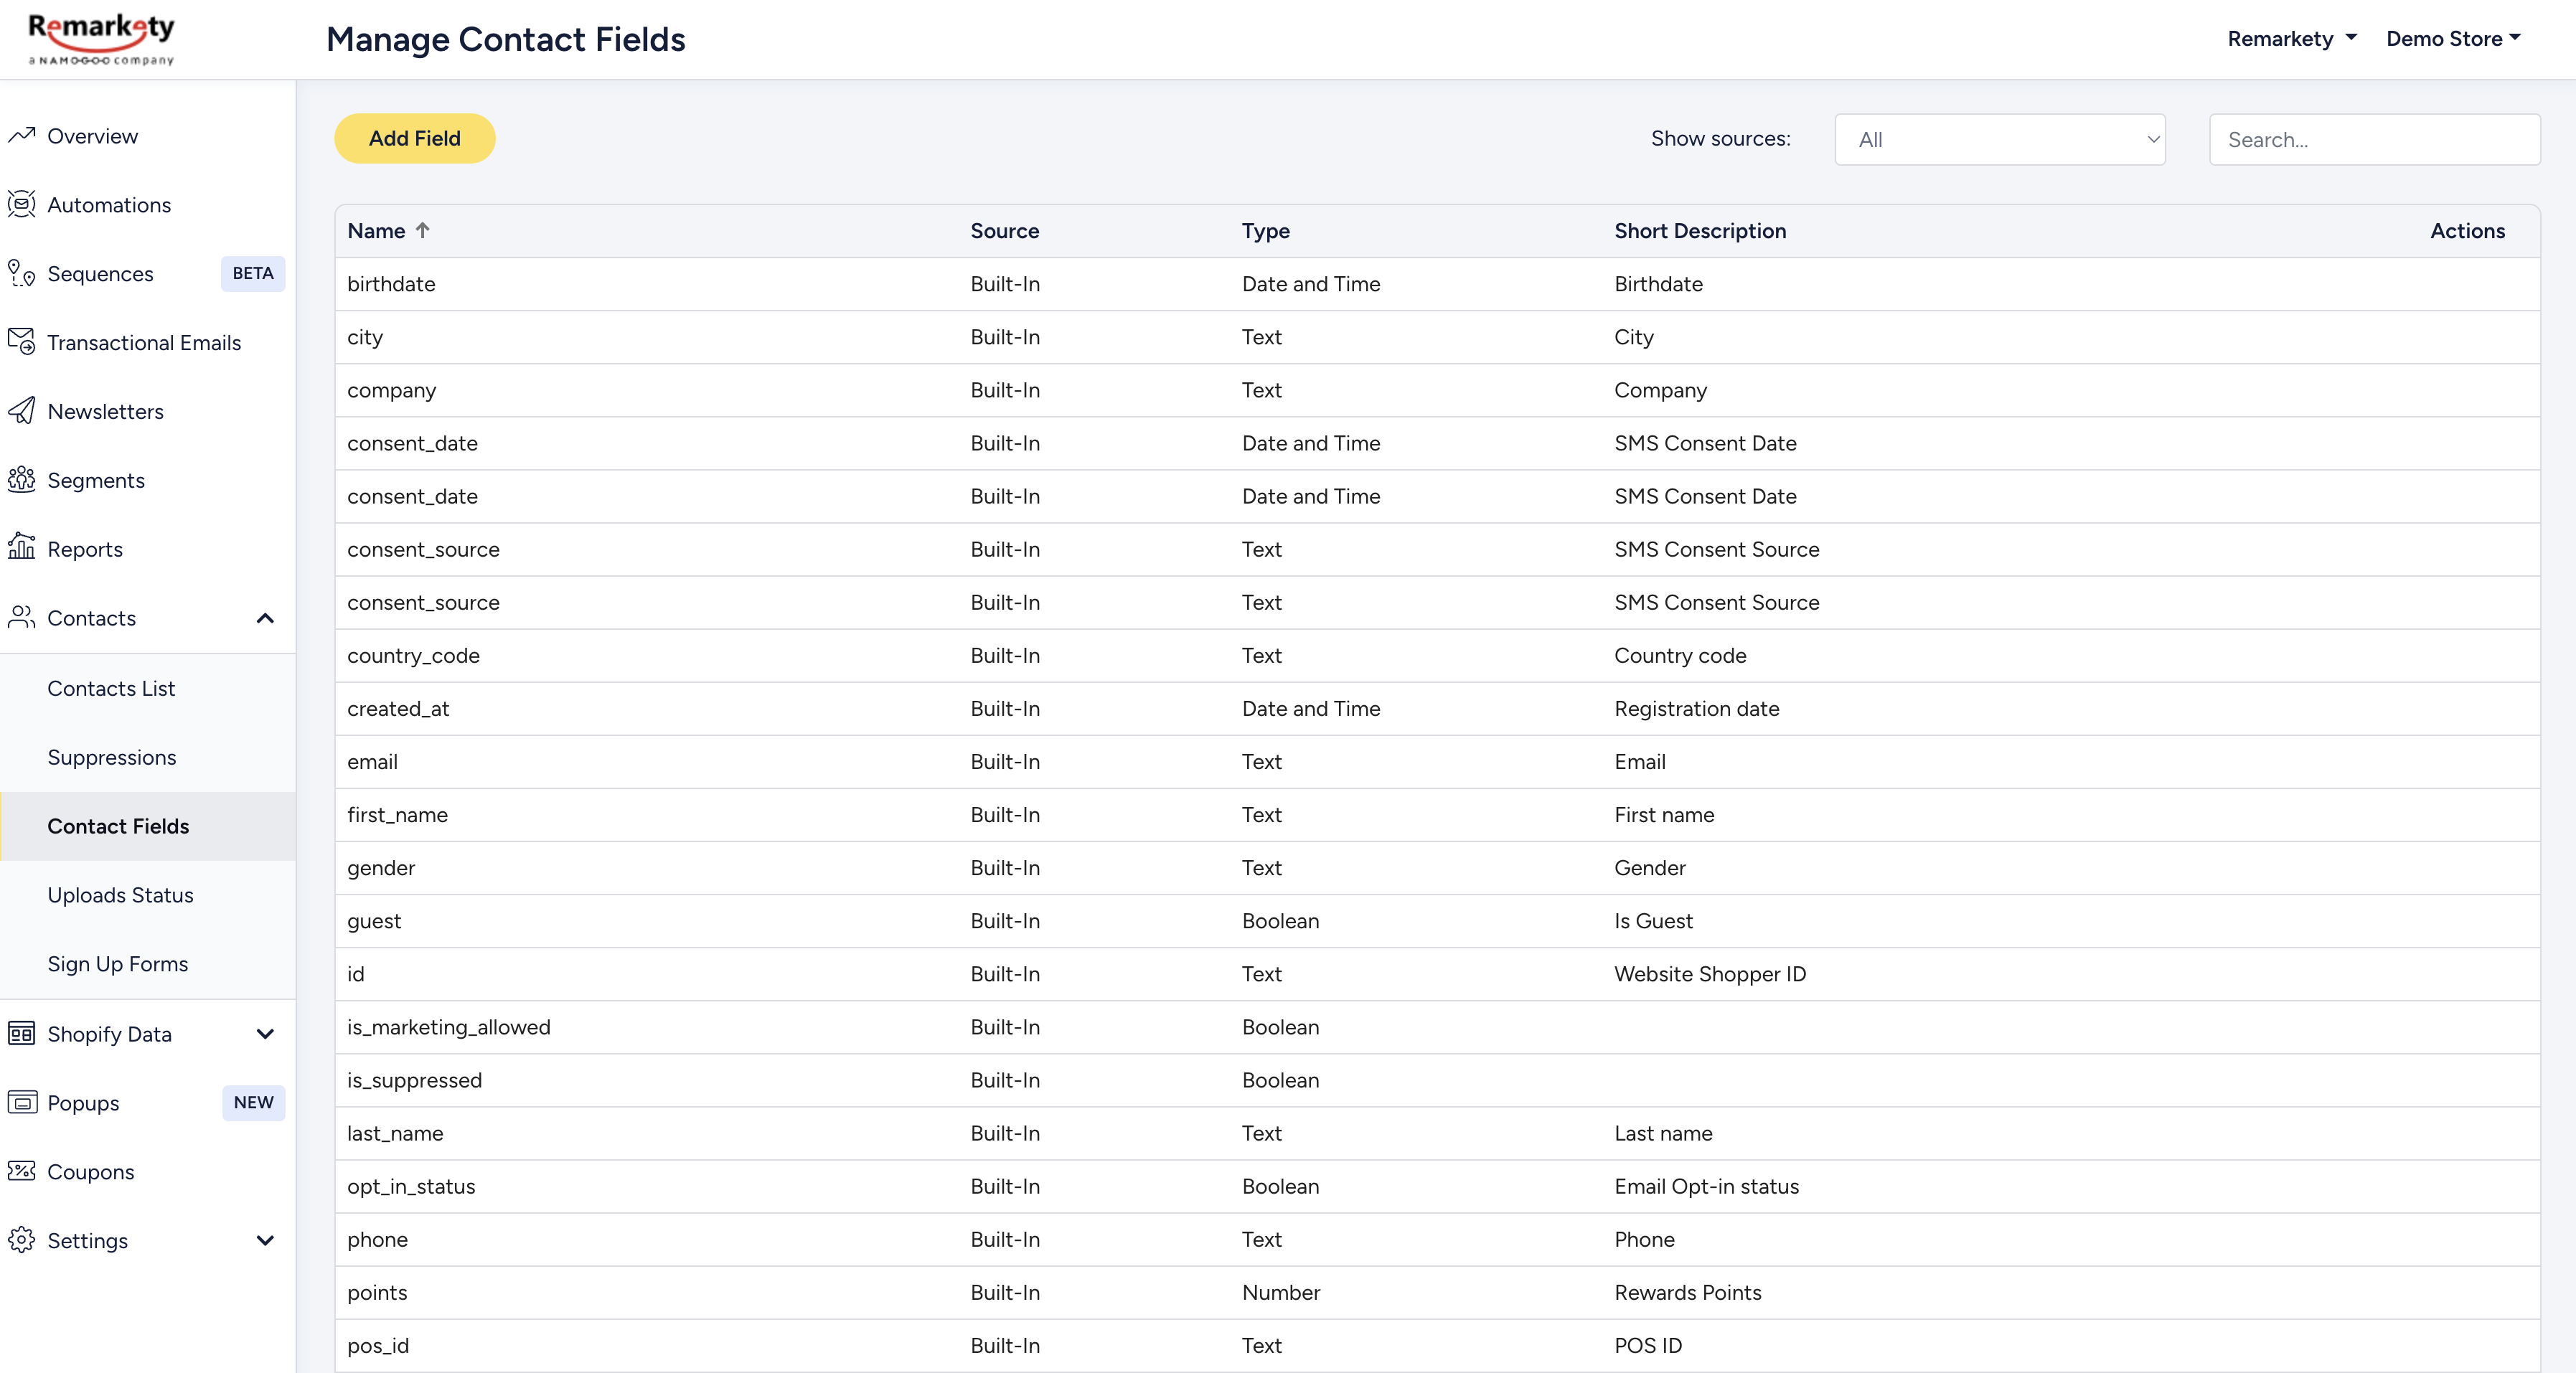The image size is (2576, 1373).
Task: Click the Name column sort arrow
Action: (x=423, y=230)
